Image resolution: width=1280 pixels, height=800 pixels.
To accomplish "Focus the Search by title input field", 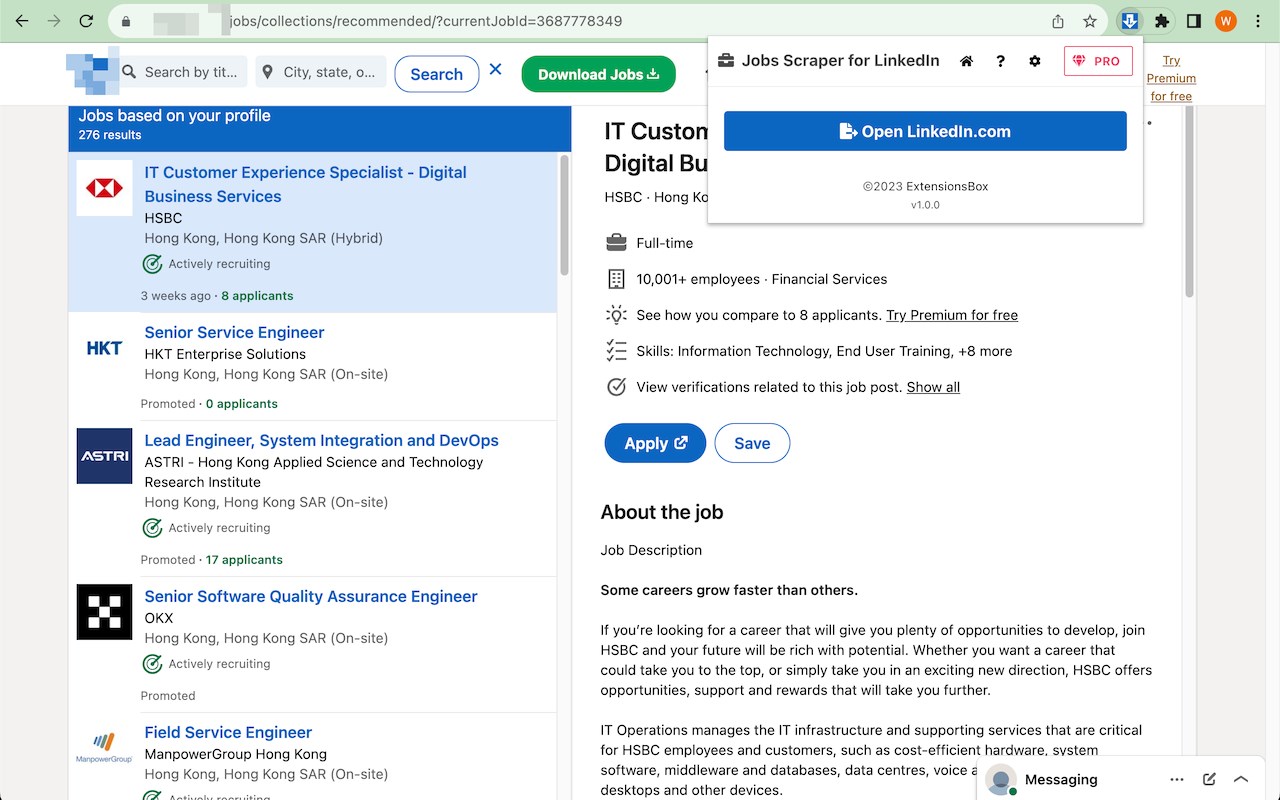I will pyautogui.click(x=190, y=72).
